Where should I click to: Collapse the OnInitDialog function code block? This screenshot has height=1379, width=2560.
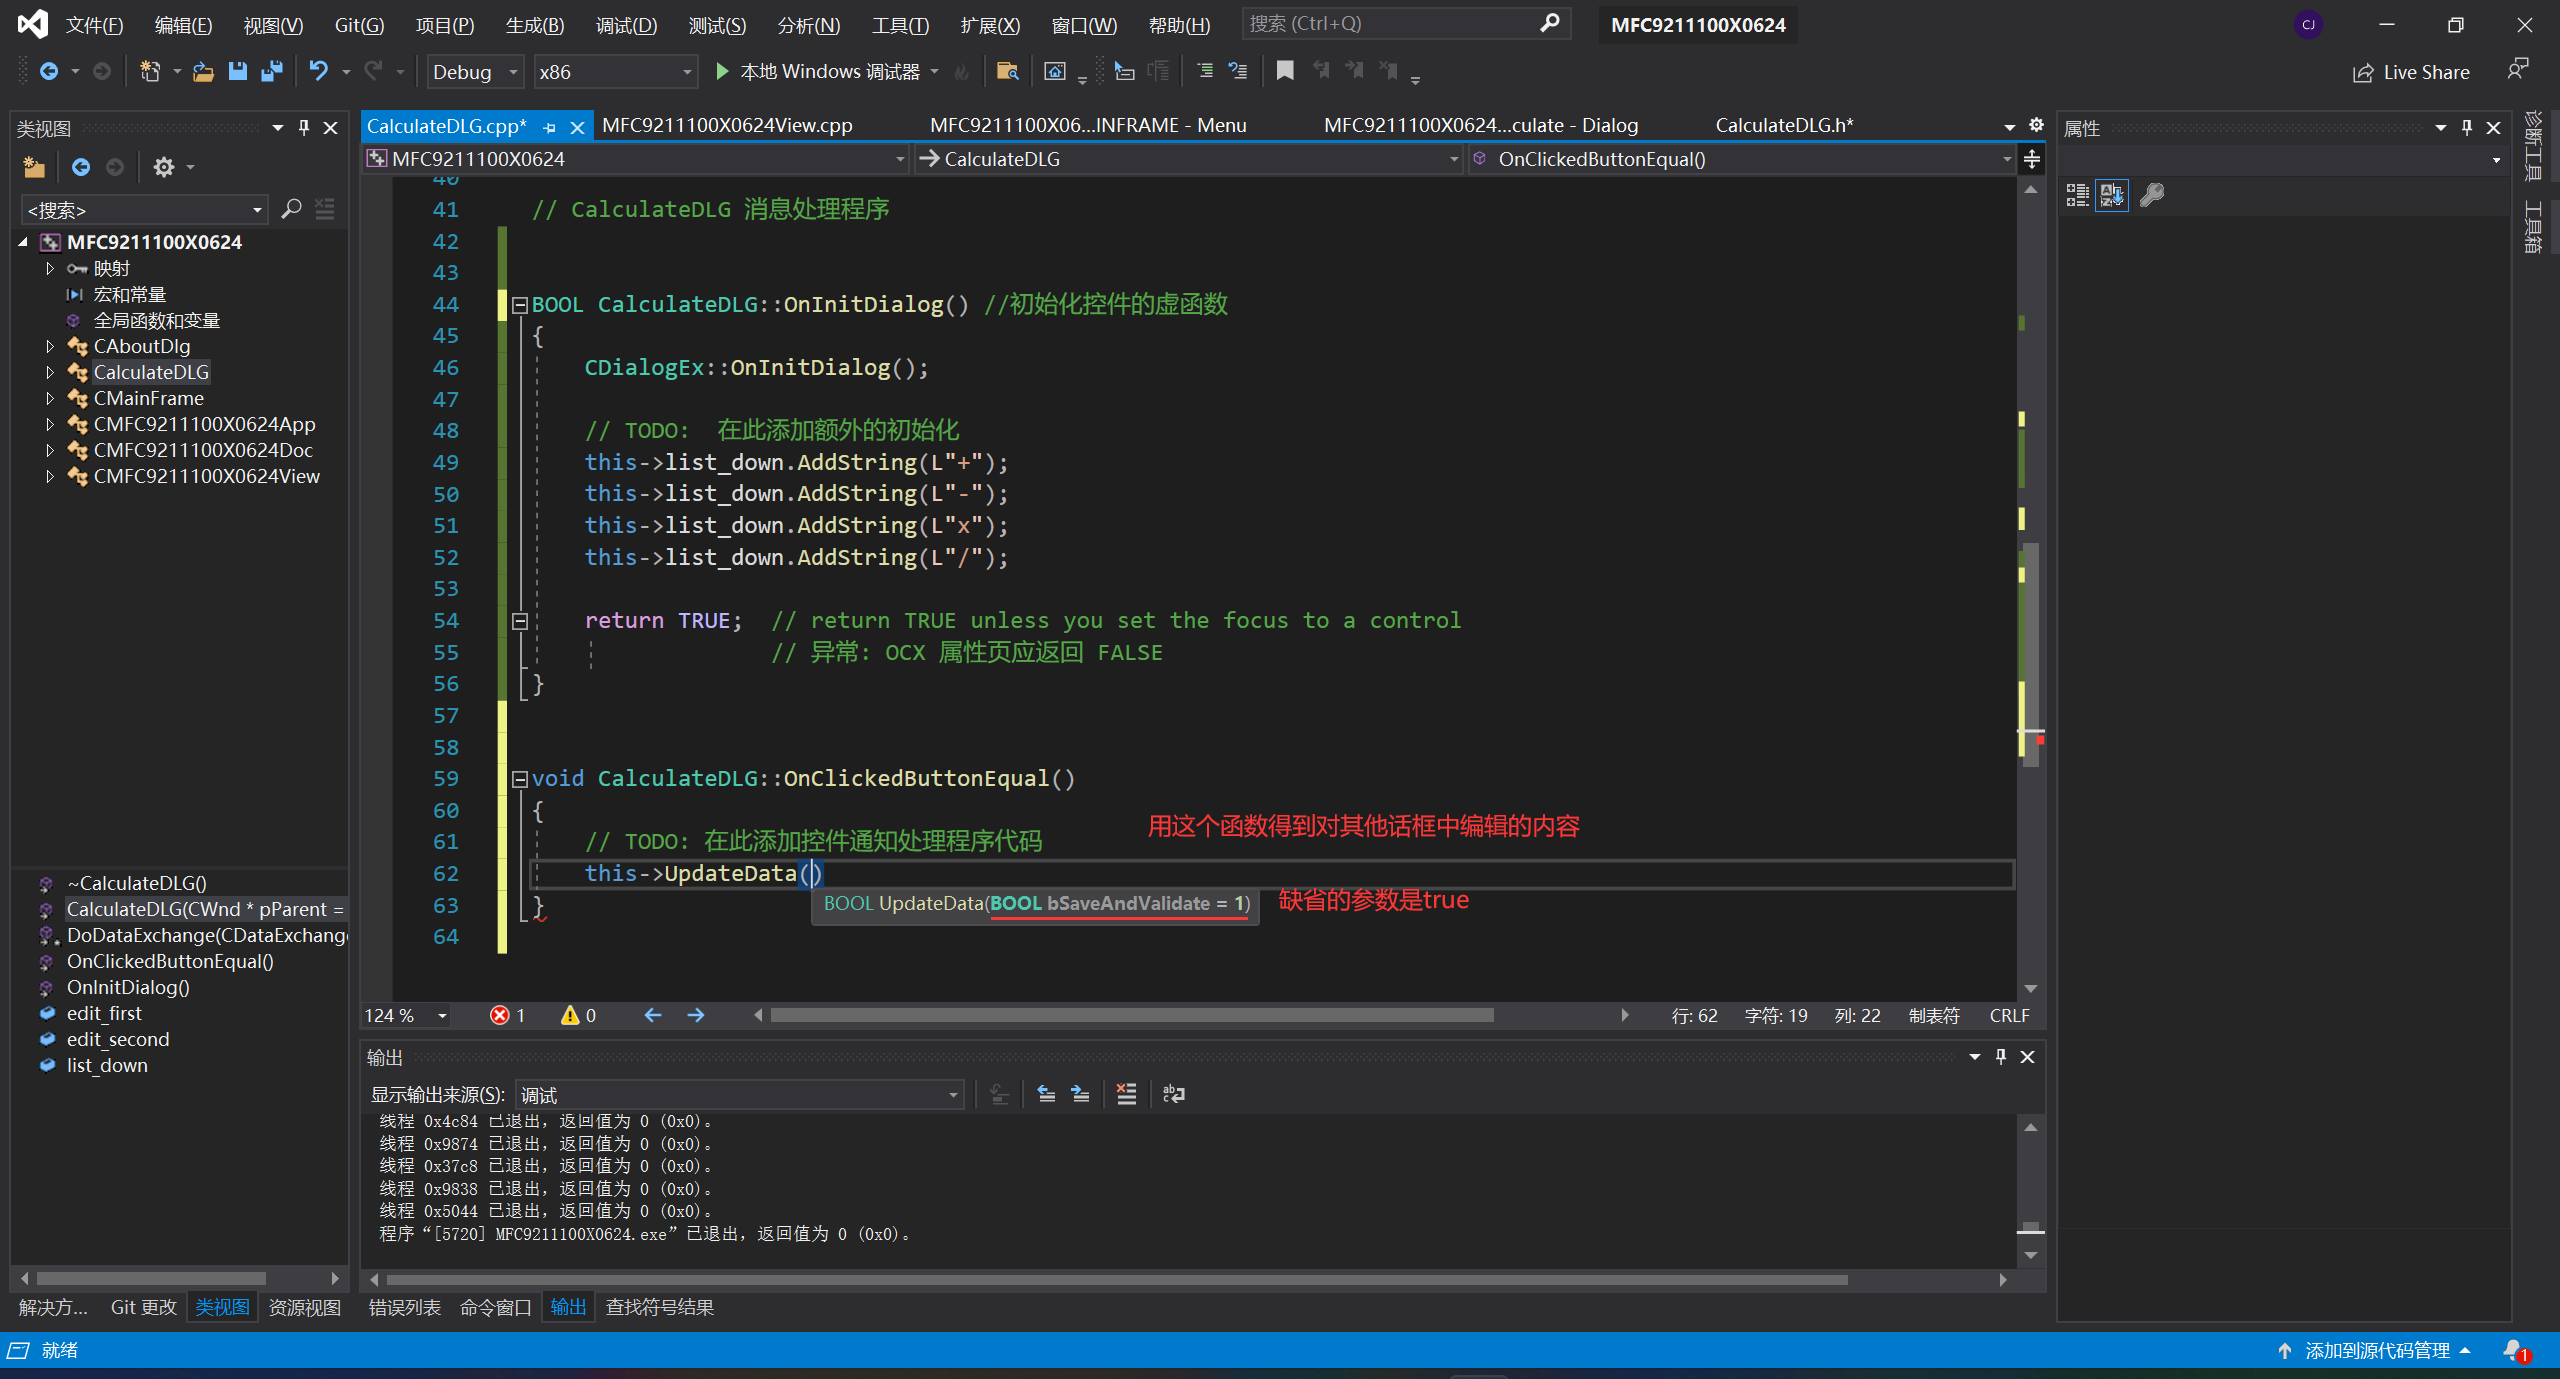tap(520, 305)
